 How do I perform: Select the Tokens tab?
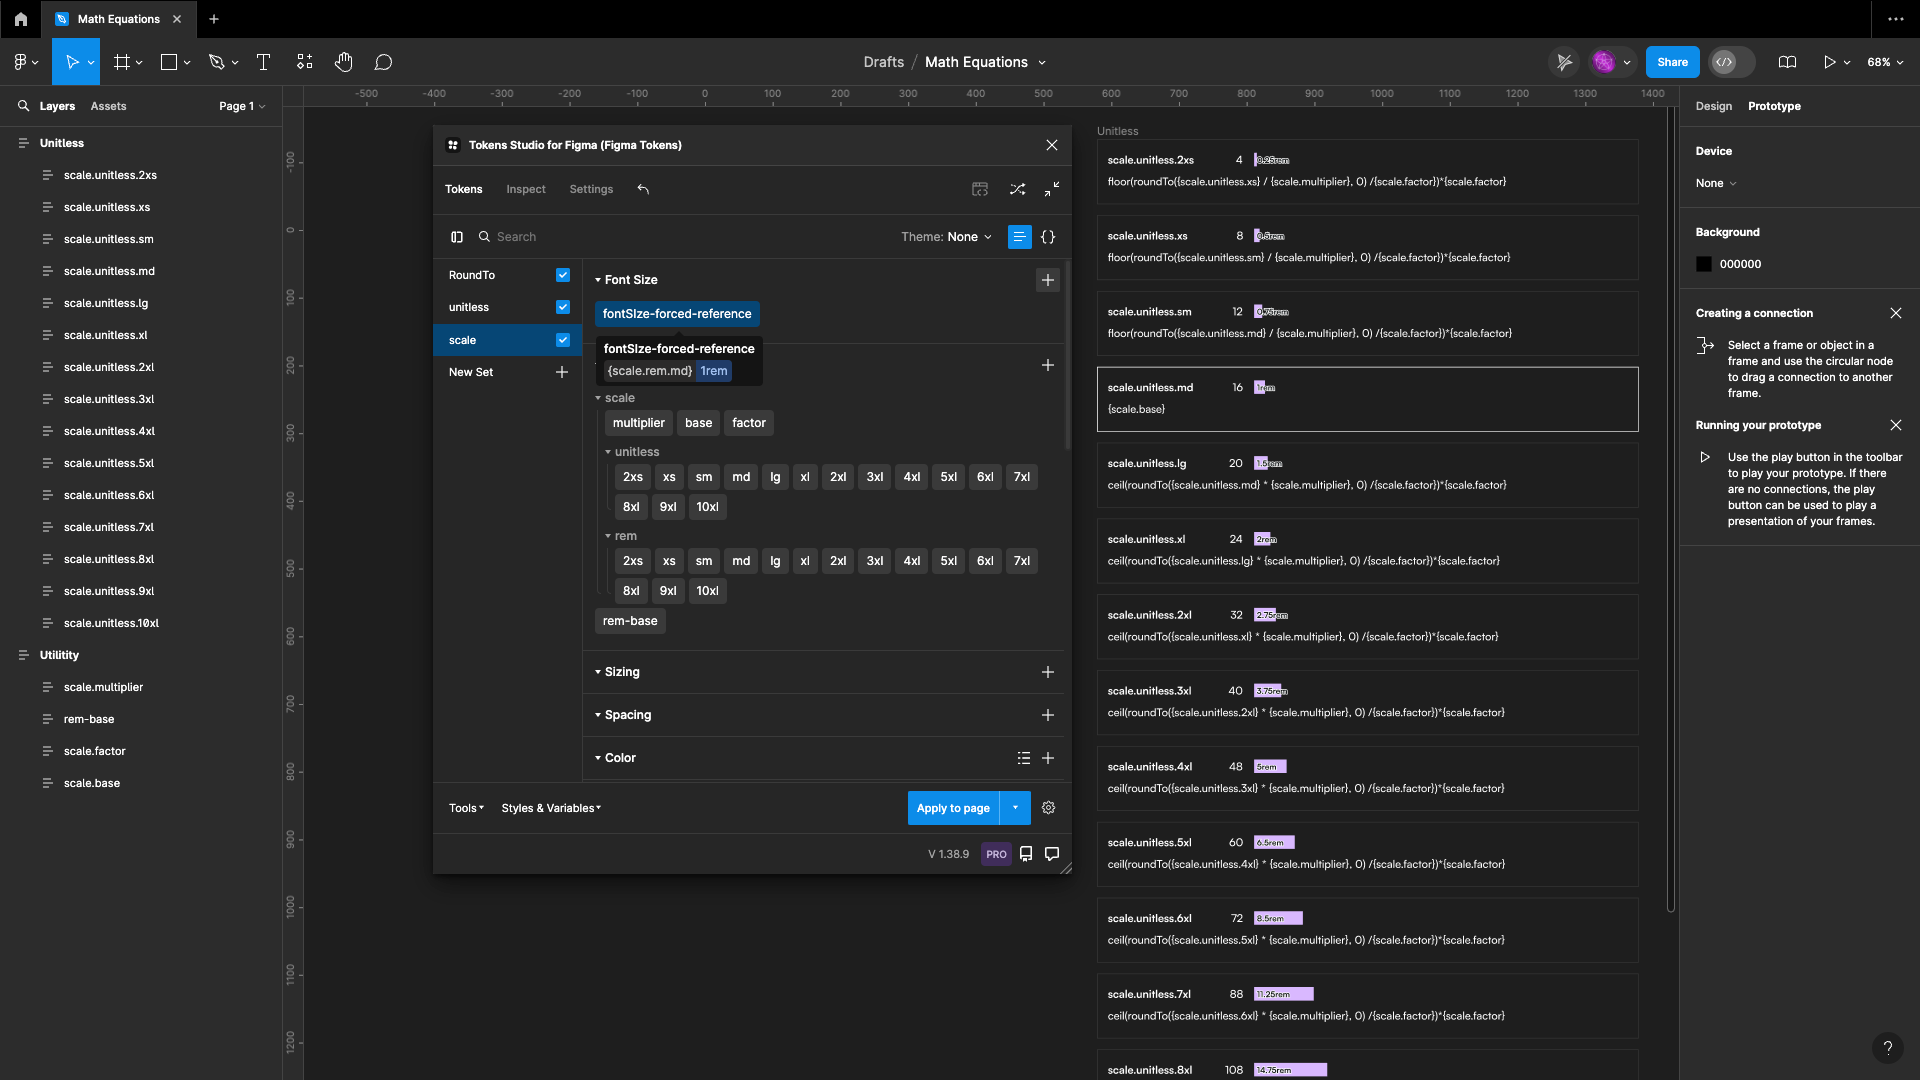click(463, 189)
